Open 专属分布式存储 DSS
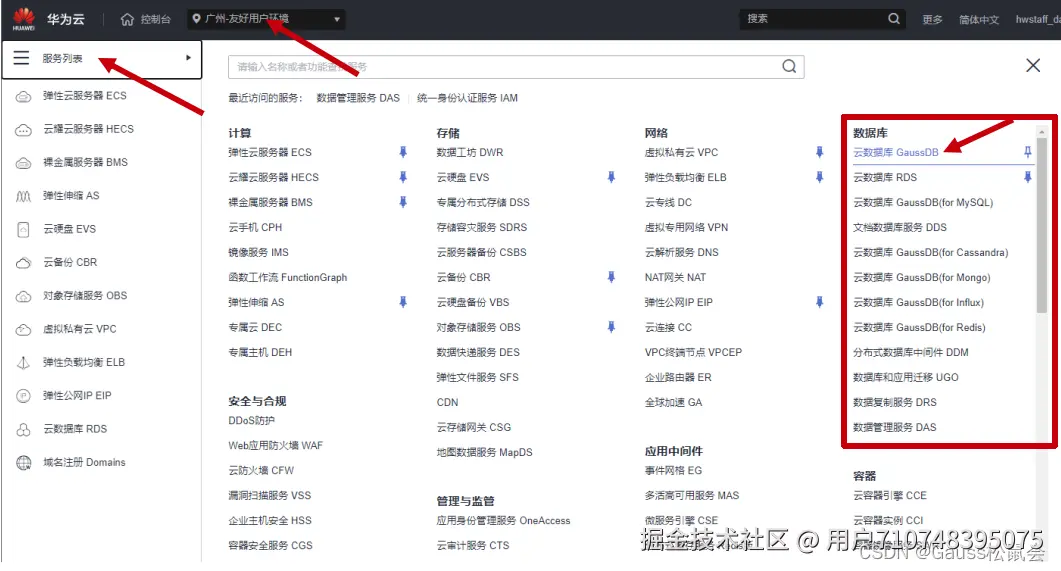The width and height of the screenshot is (1061, 571). pyautogui.click(x=483, y=202)
